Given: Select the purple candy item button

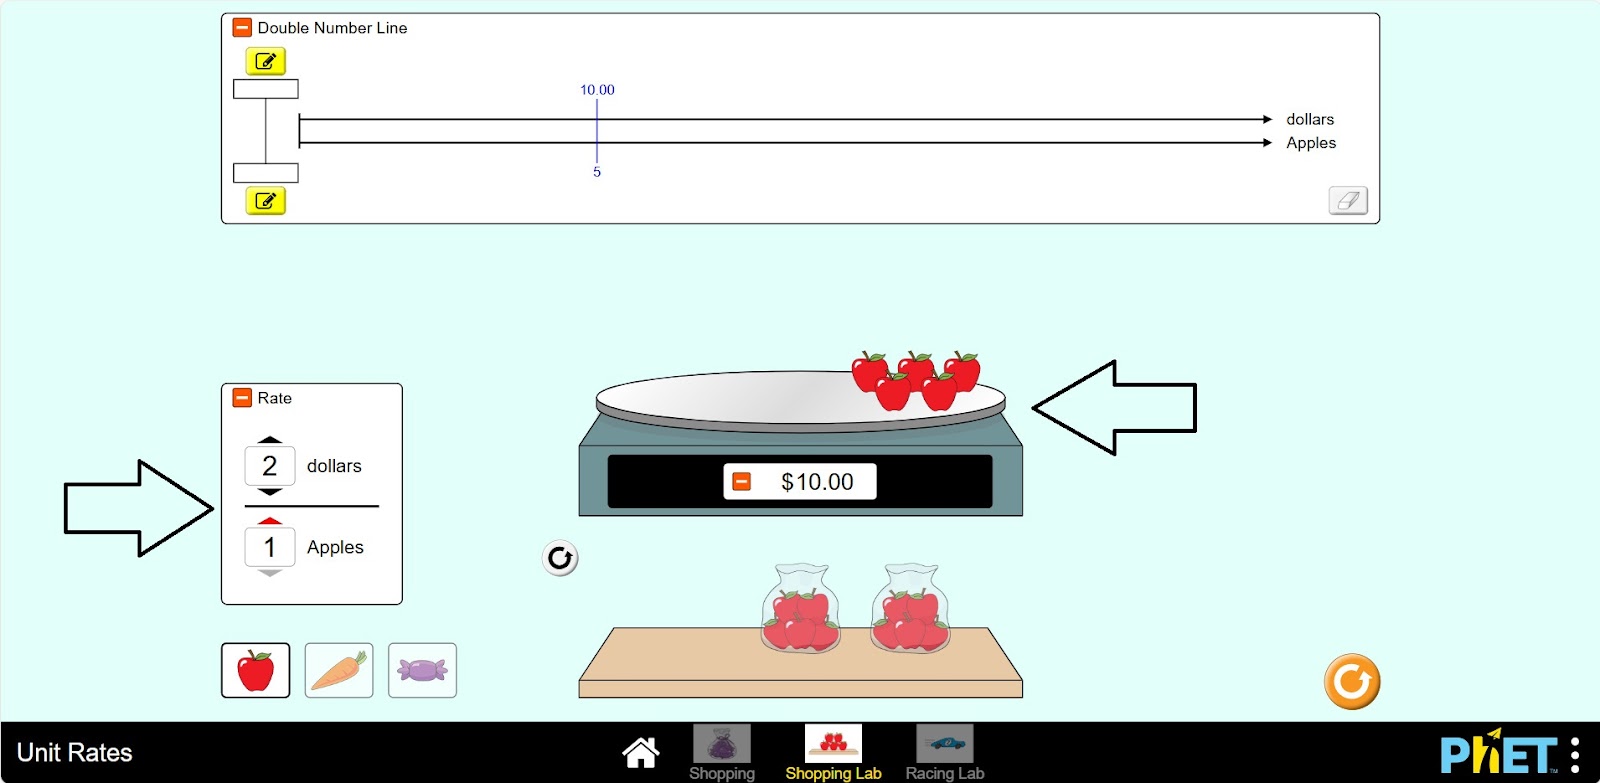Looking at the screenshot, I should click(422, 670).
